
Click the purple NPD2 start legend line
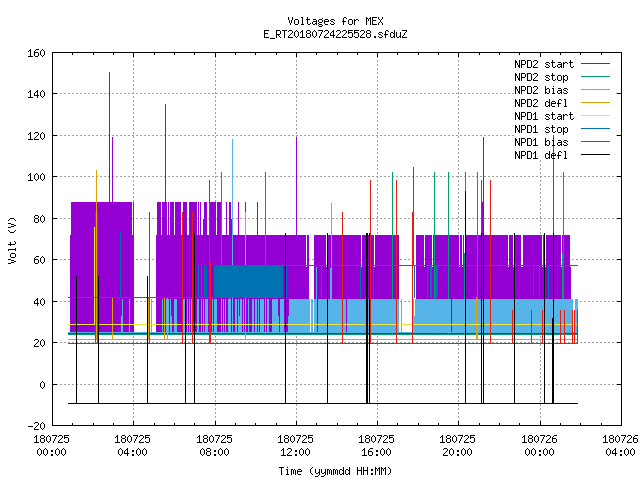point(595,64)
